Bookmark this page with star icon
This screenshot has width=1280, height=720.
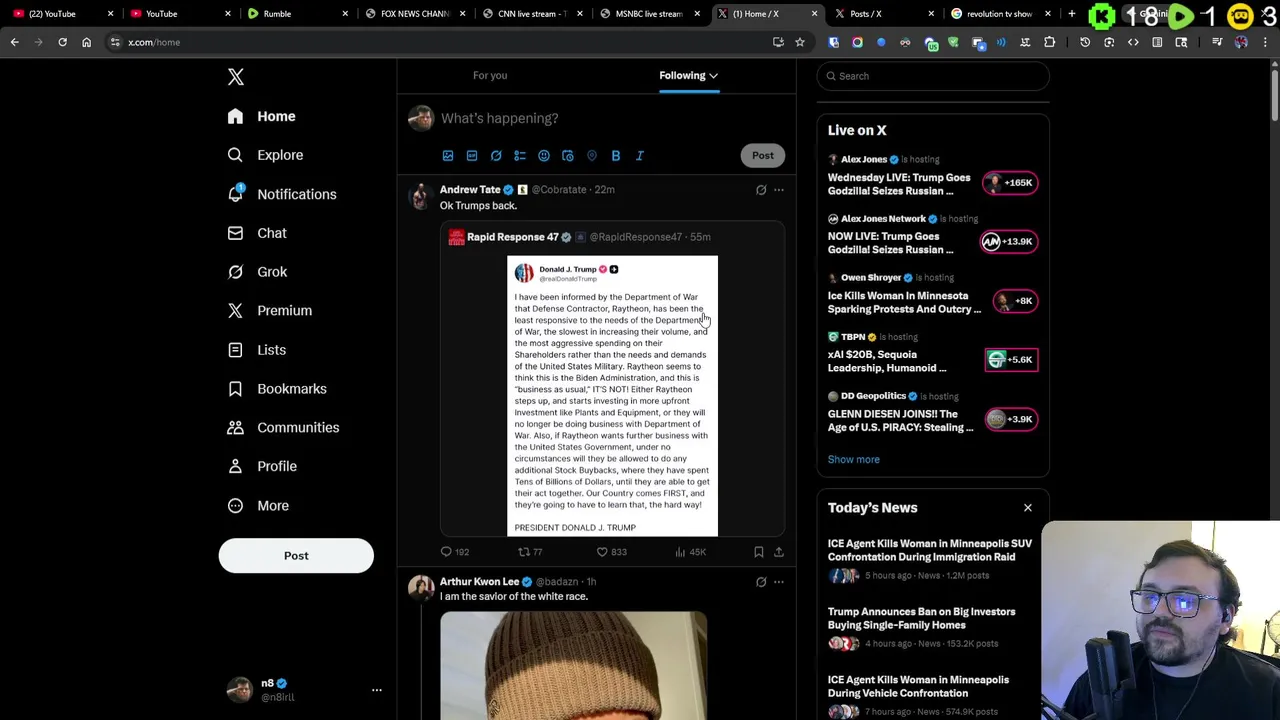click(x=800, y=42)
